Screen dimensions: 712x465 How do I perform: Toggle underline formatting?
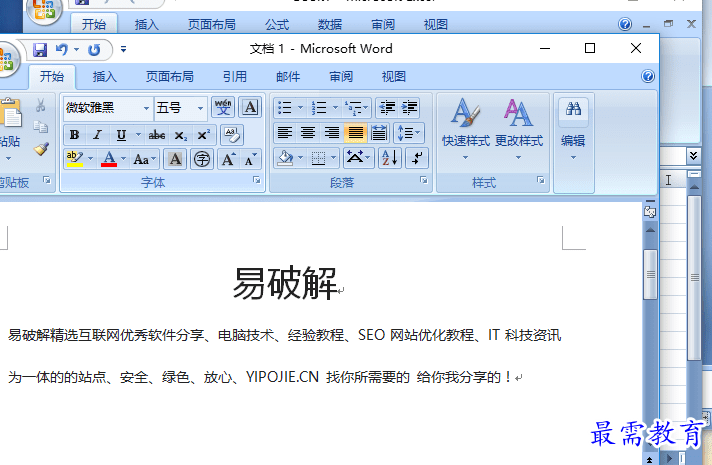point(121,135)
